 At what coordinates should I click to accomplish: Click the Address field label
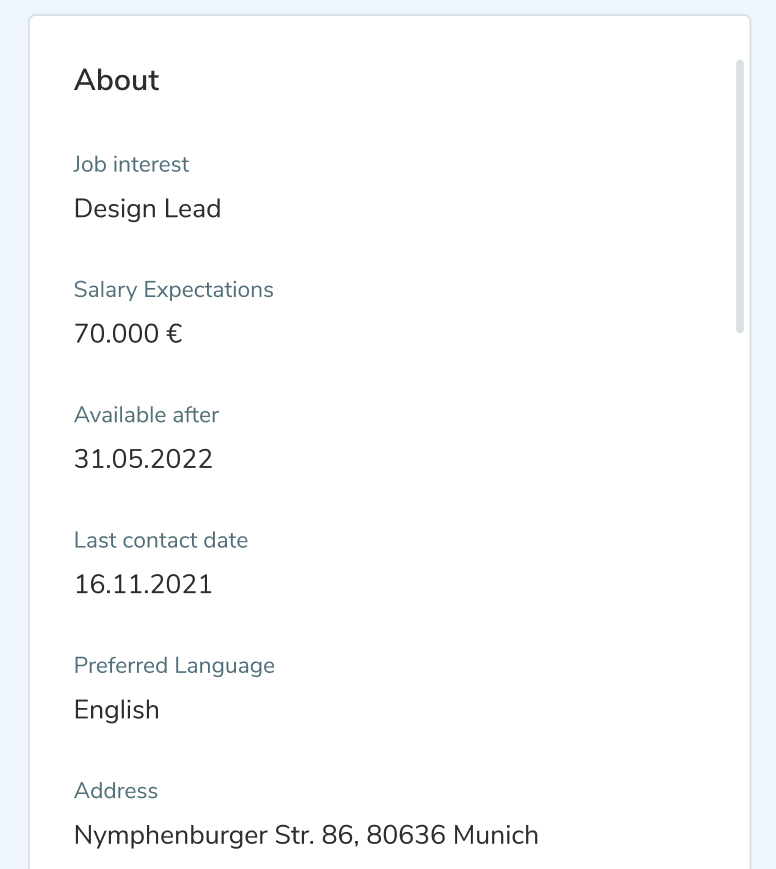pyautogui.click(x=116, y=791)
